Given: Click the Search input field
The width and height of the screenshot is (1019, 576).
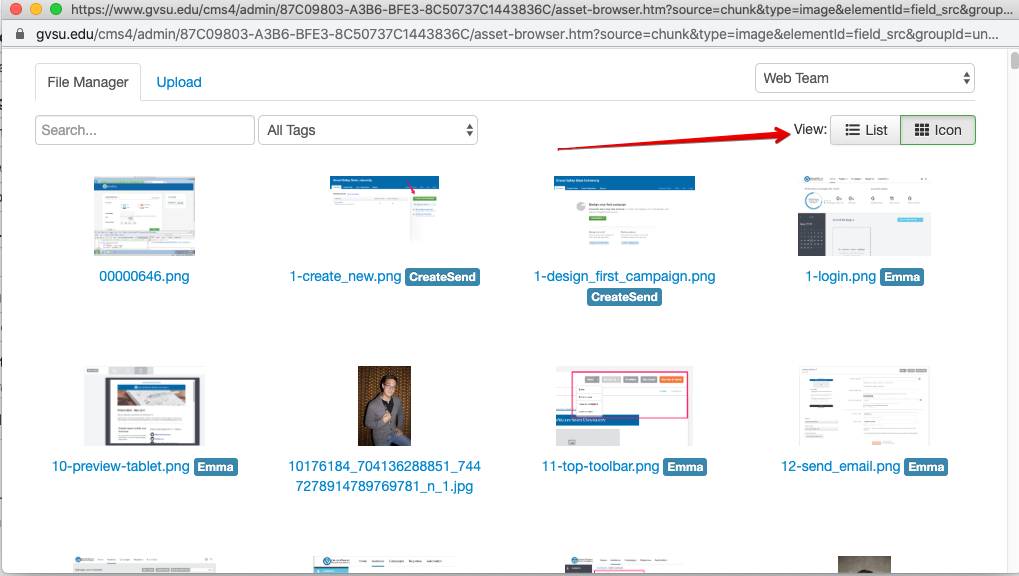Looking at the screenshot, I should click(145, 130).
